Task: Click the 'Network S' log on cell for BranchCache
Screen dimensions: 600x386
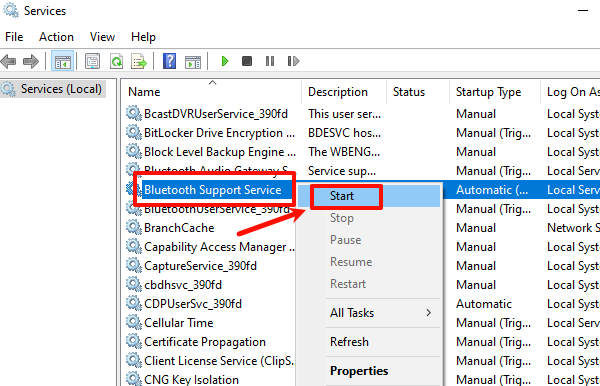Action: (573, 228)
